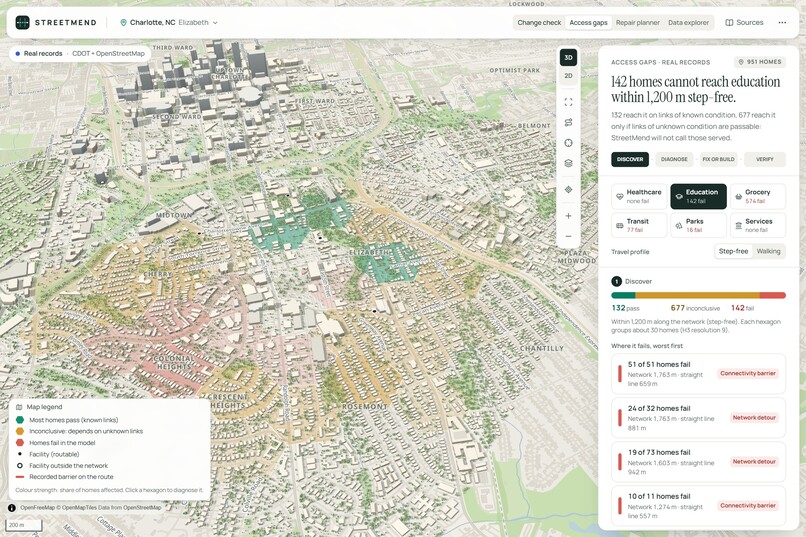Click the OpenFreeMap attribution link
This screenshot has height=537, width=806.
click(x=38, y=508)
